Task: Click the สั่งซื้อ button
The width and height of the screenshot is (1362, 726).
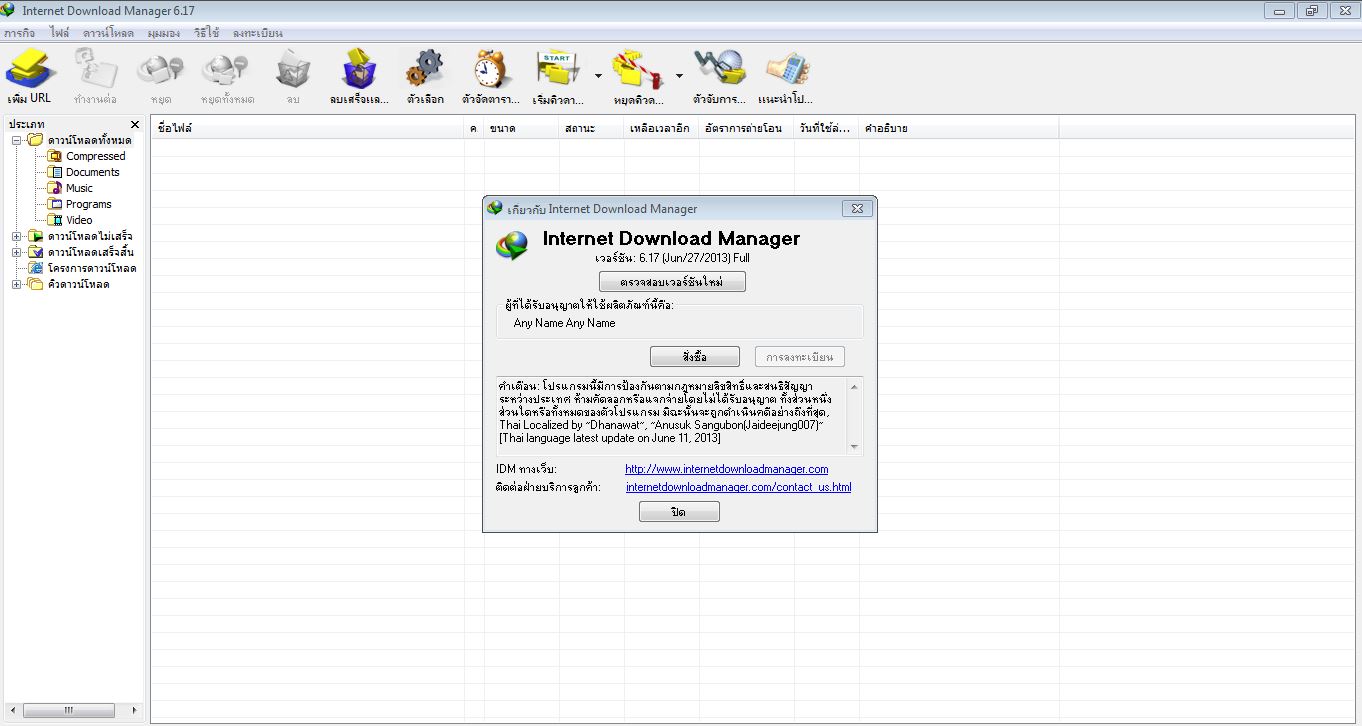Action: (x=695, y=357)
